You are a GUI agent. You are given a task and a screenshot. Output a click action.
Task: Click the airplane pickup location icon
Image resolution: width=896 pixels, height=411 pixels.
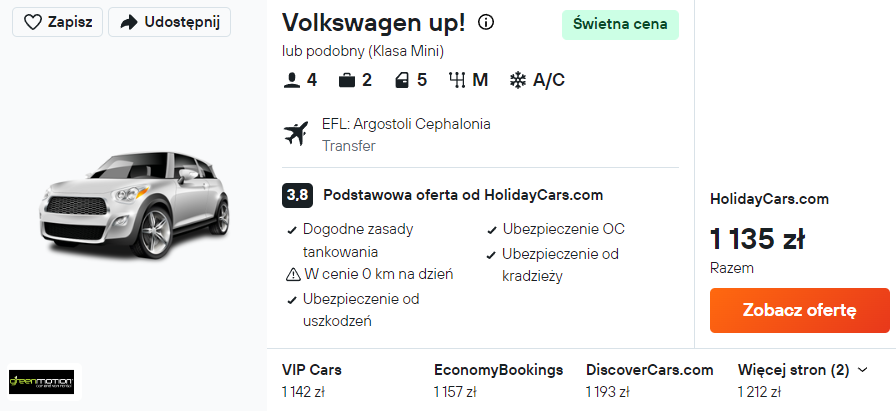coord(296,133)
